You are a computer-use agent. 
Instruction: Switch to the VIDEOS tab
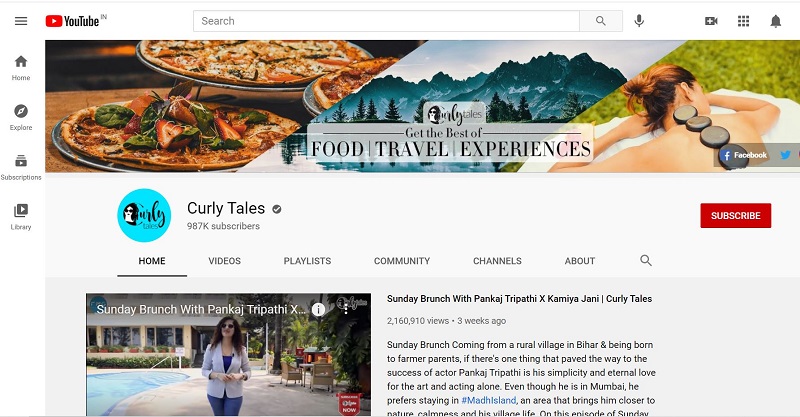pyautogui.click(x=224, y=261)
